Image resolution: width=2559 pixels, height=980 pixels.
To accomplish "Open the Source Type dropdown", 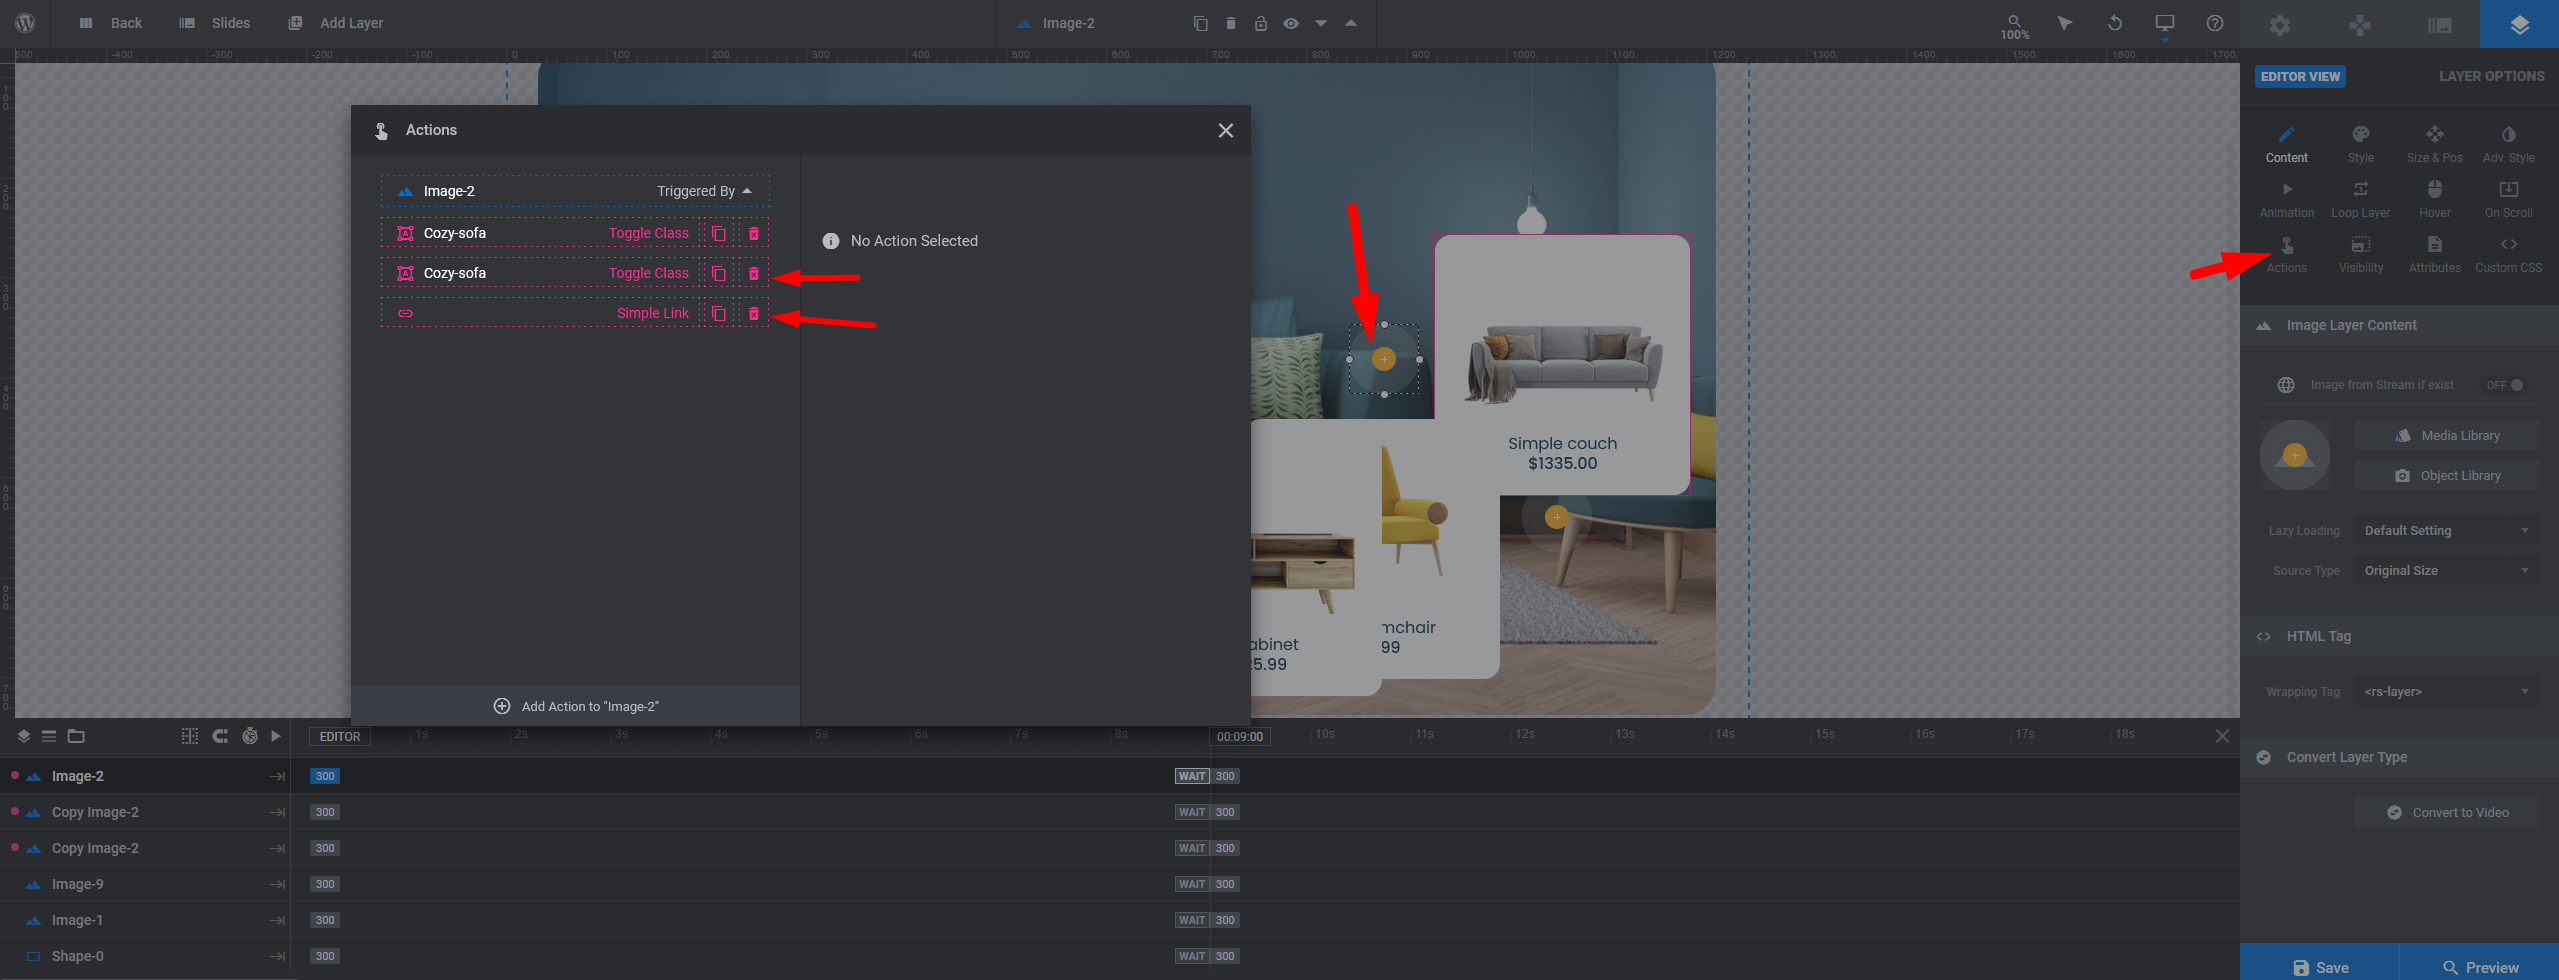I will [2445, 571].
